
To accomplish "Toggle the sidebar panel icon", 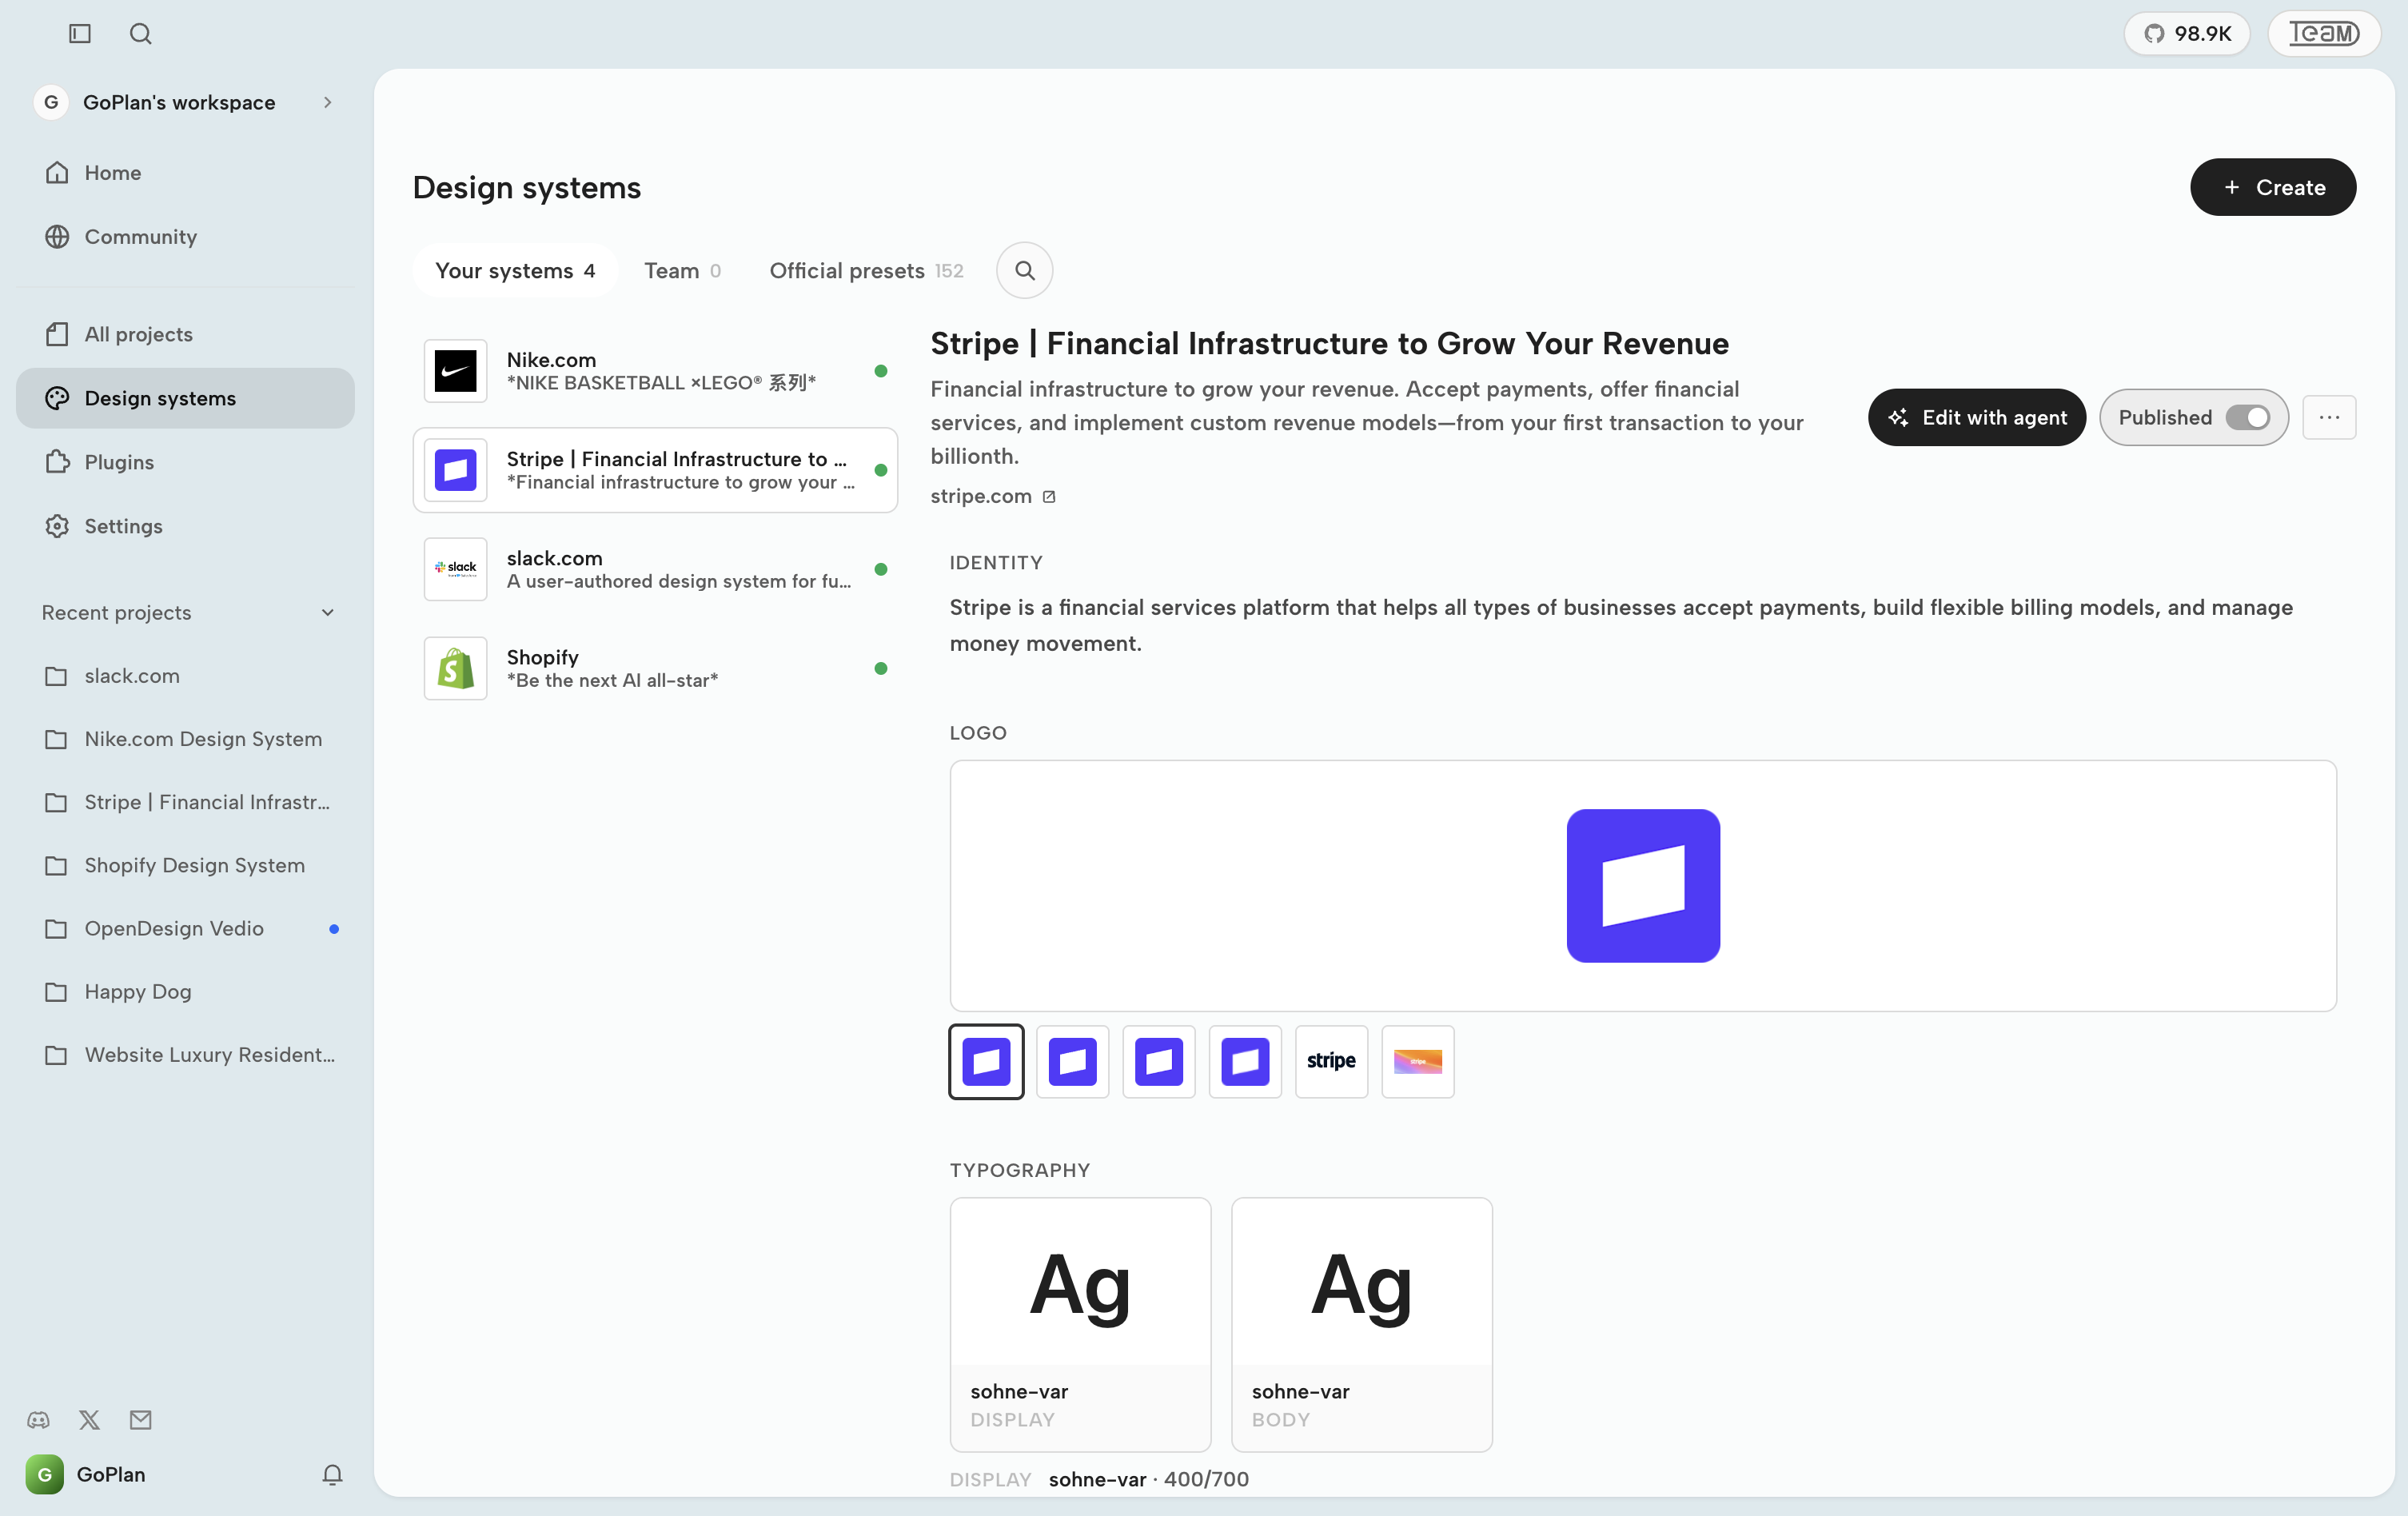I will (80, 34).
